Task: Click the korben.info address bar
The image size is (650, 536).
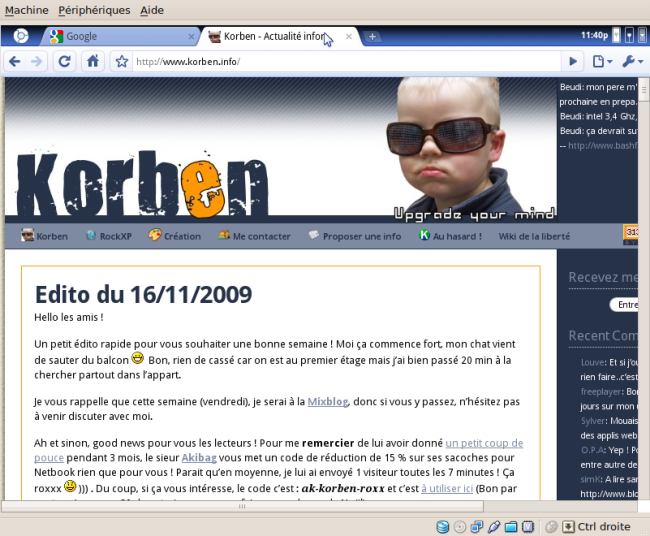Action: click(346, 62)
